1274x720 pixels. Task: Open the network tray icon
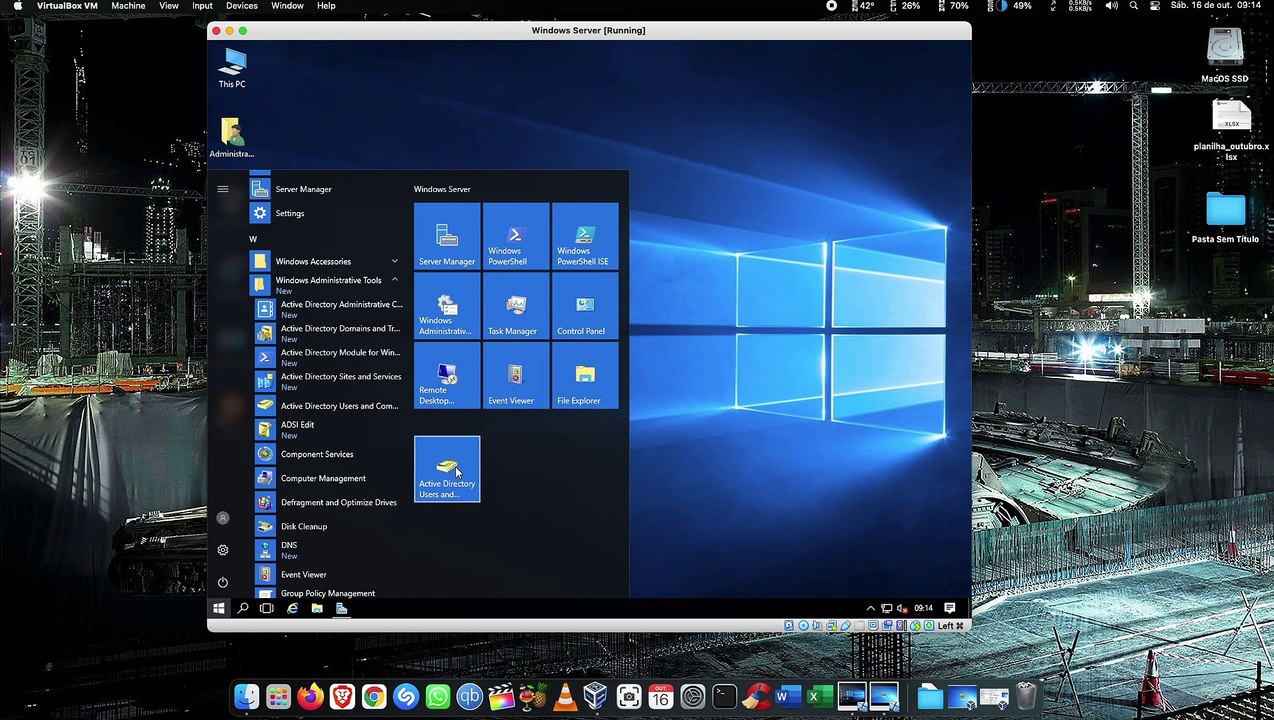pos(886,608)
